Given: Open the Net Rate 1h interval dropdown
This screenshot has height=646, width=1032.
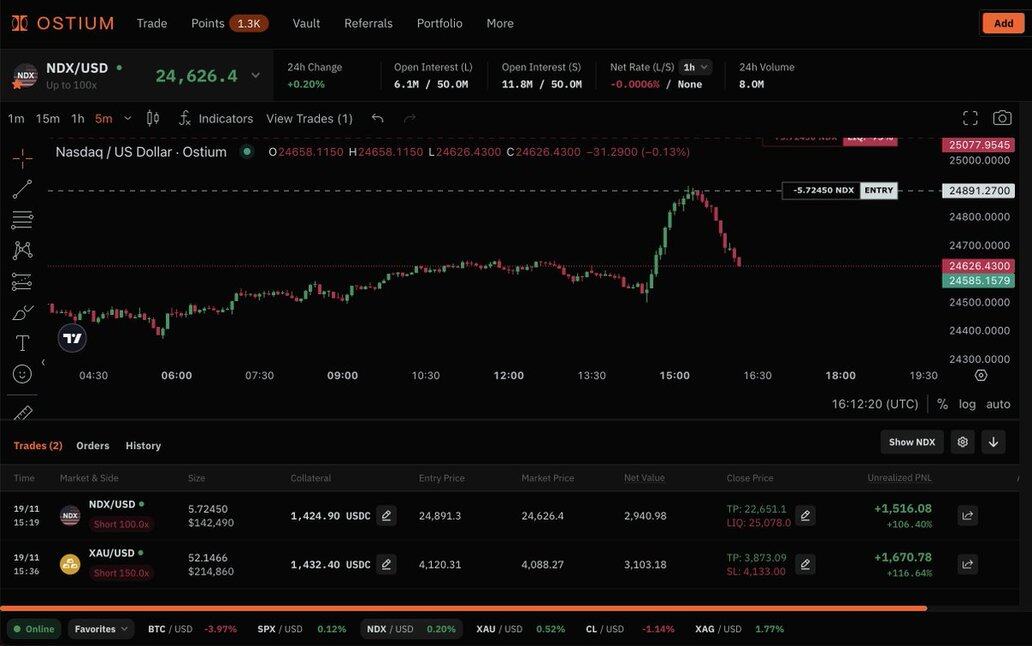Looking at the screenshot, I should [x=695, y=67].
